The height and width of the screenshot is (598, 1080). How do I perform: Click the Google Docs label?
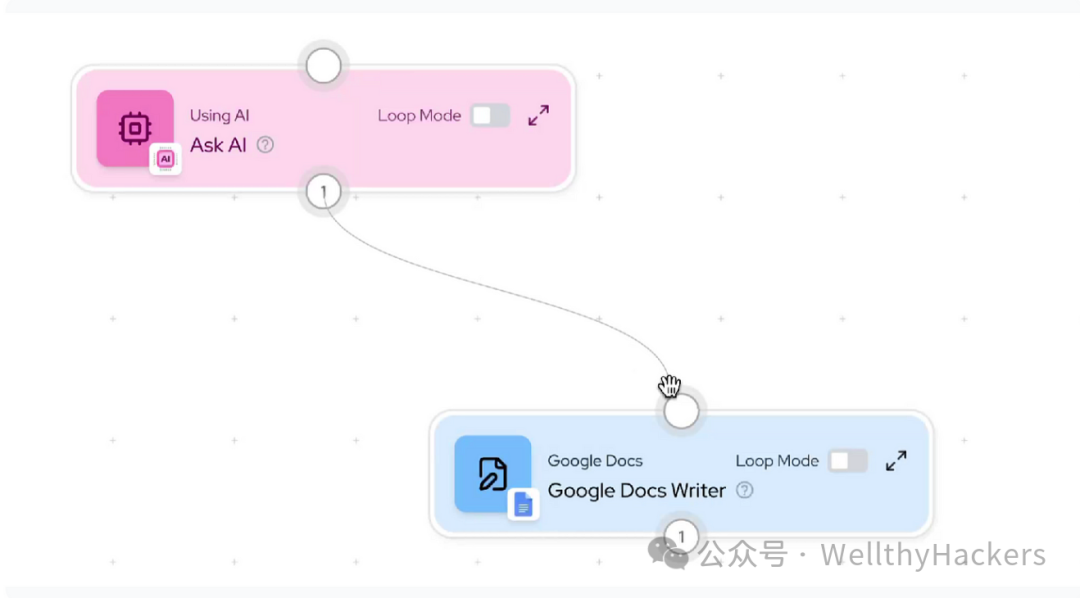click(x=595, y=461)
